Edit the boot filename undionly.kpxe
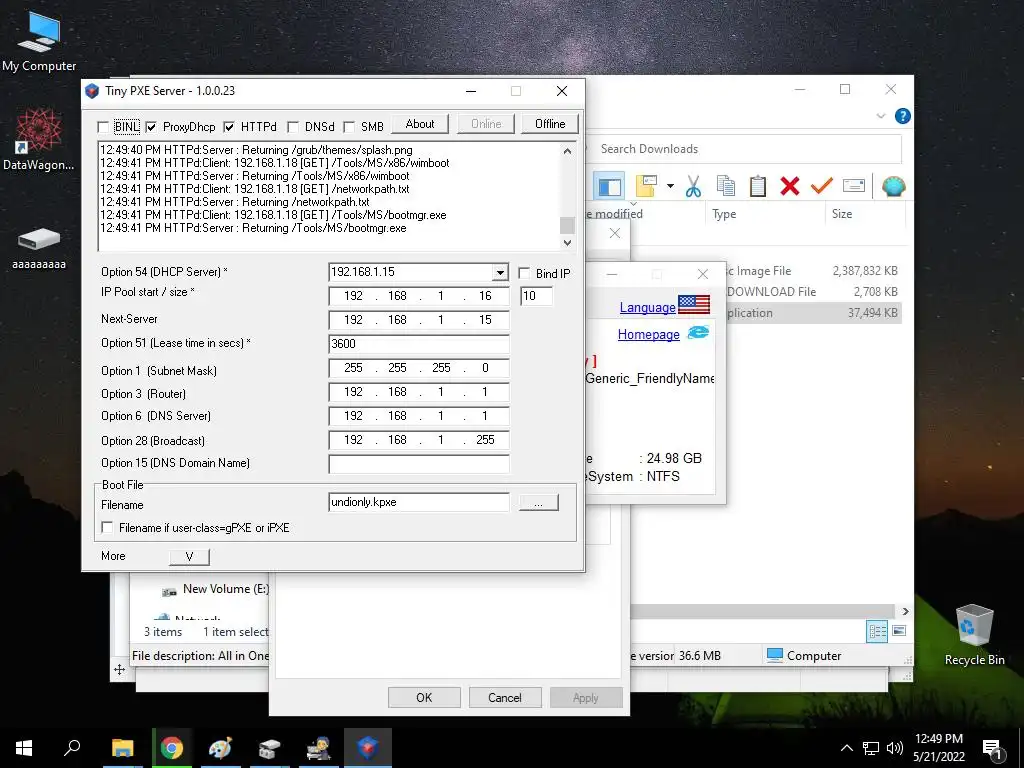The width and height of the screenshot is (1024, 768). [x=419, y=502]
